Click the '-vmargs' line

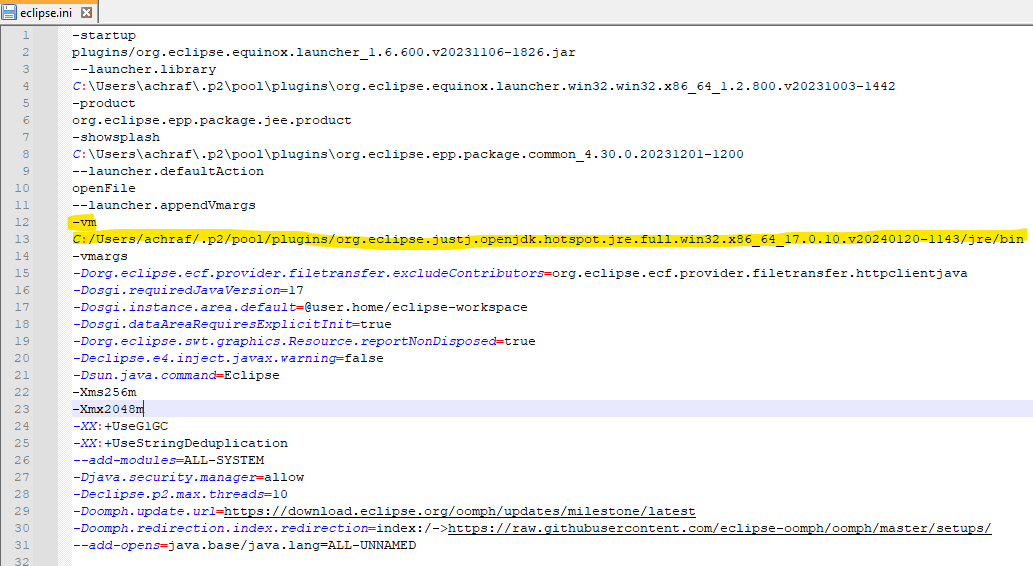click(x=100, y=256)
